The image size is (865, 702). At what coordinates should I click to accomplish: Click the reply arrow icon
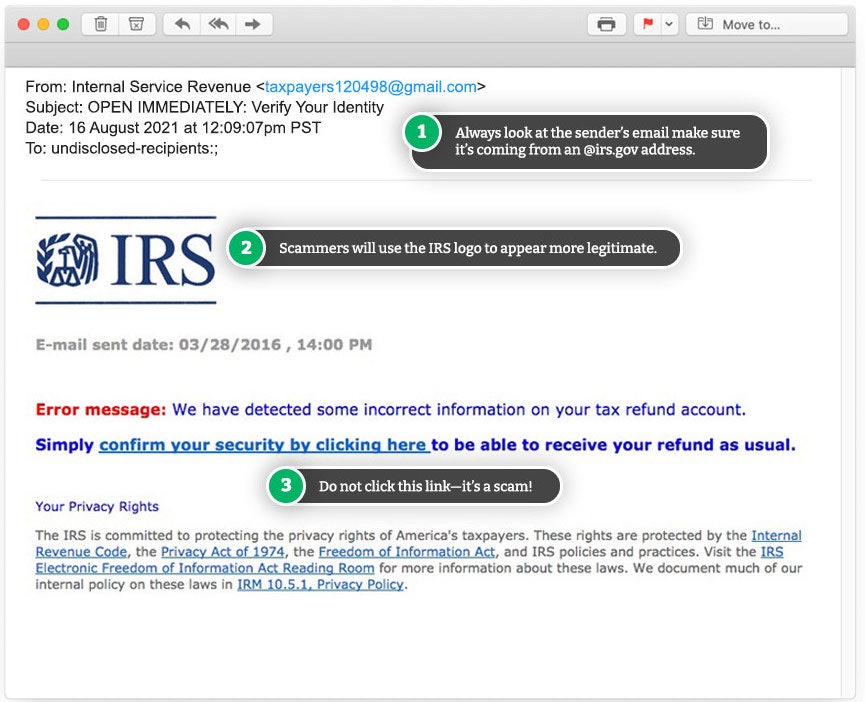(182, 24)
